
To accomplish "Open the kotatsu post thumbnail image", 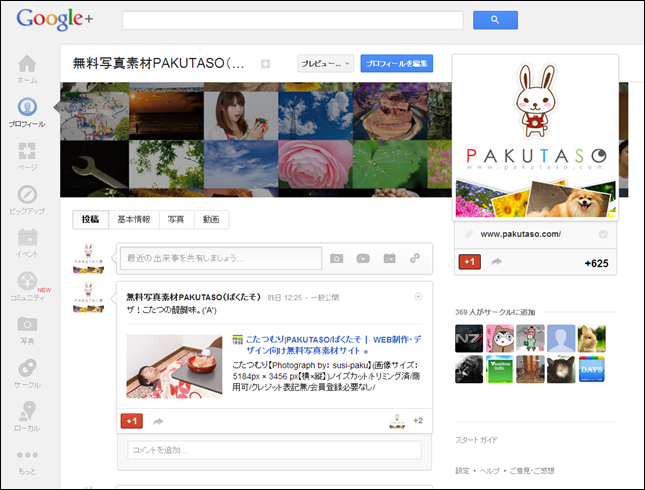I will 174,367.
